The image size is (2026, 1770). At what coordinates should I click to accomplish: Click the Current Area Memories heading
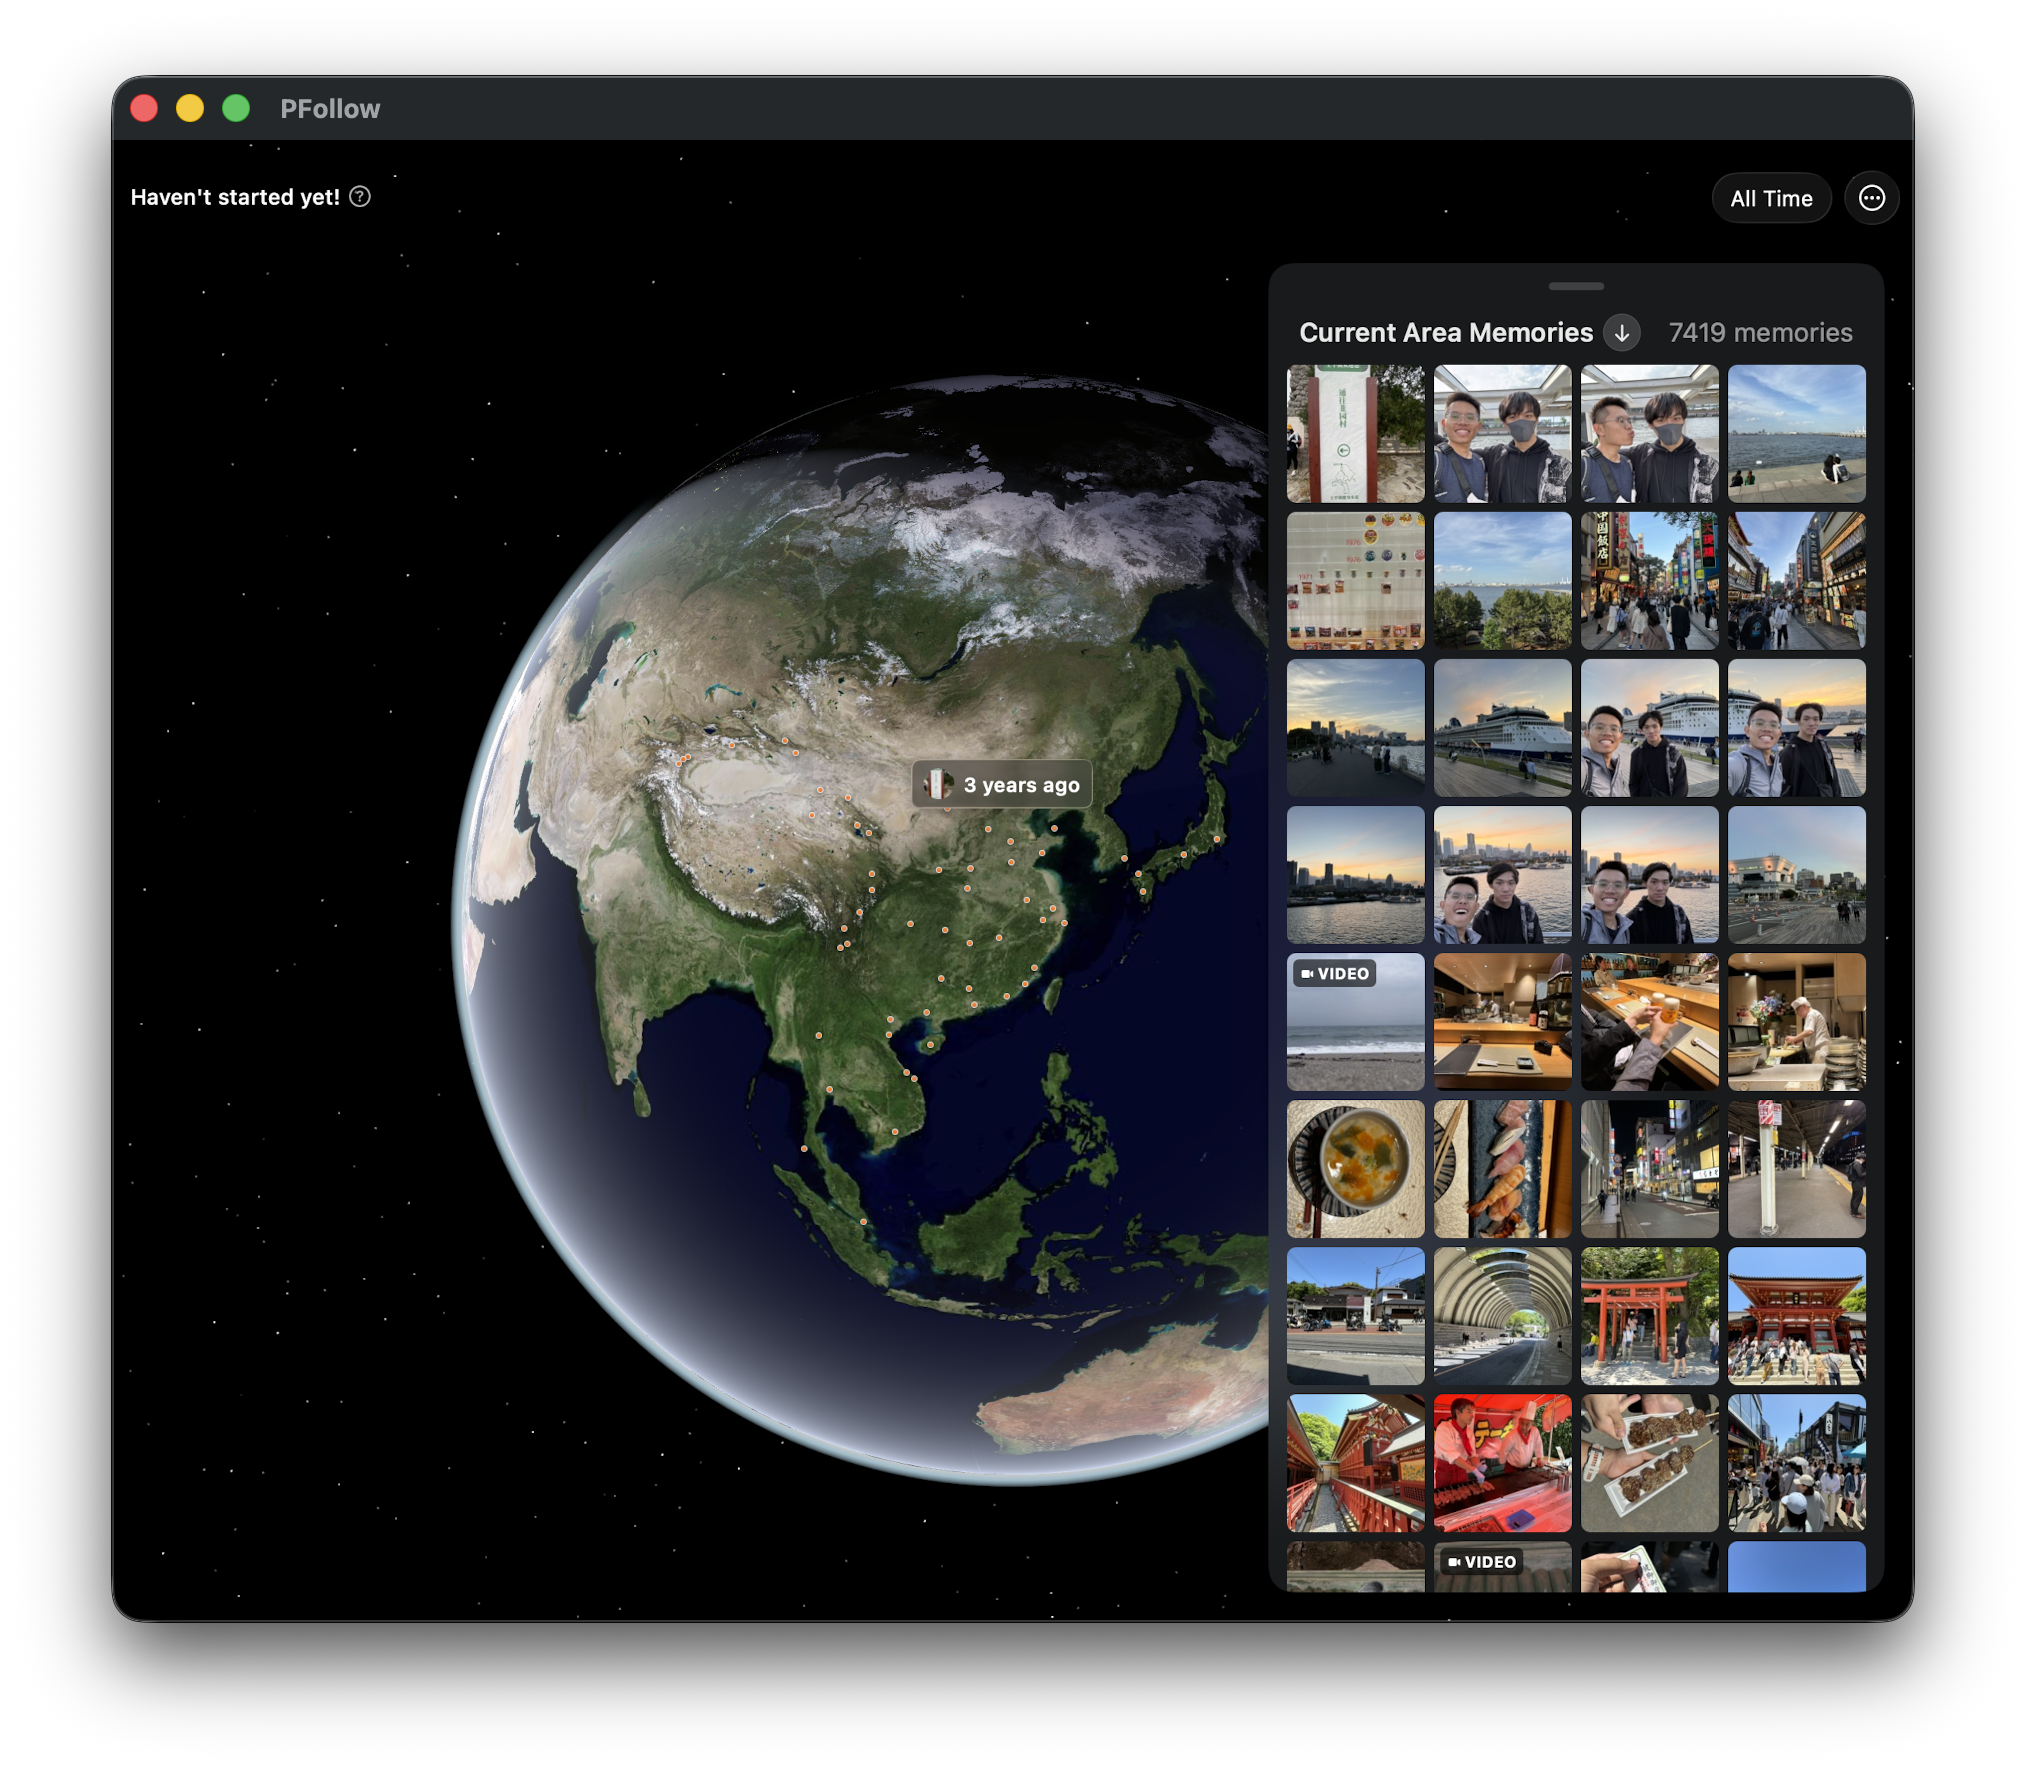pyautogui.click(x=1445, y=333)
